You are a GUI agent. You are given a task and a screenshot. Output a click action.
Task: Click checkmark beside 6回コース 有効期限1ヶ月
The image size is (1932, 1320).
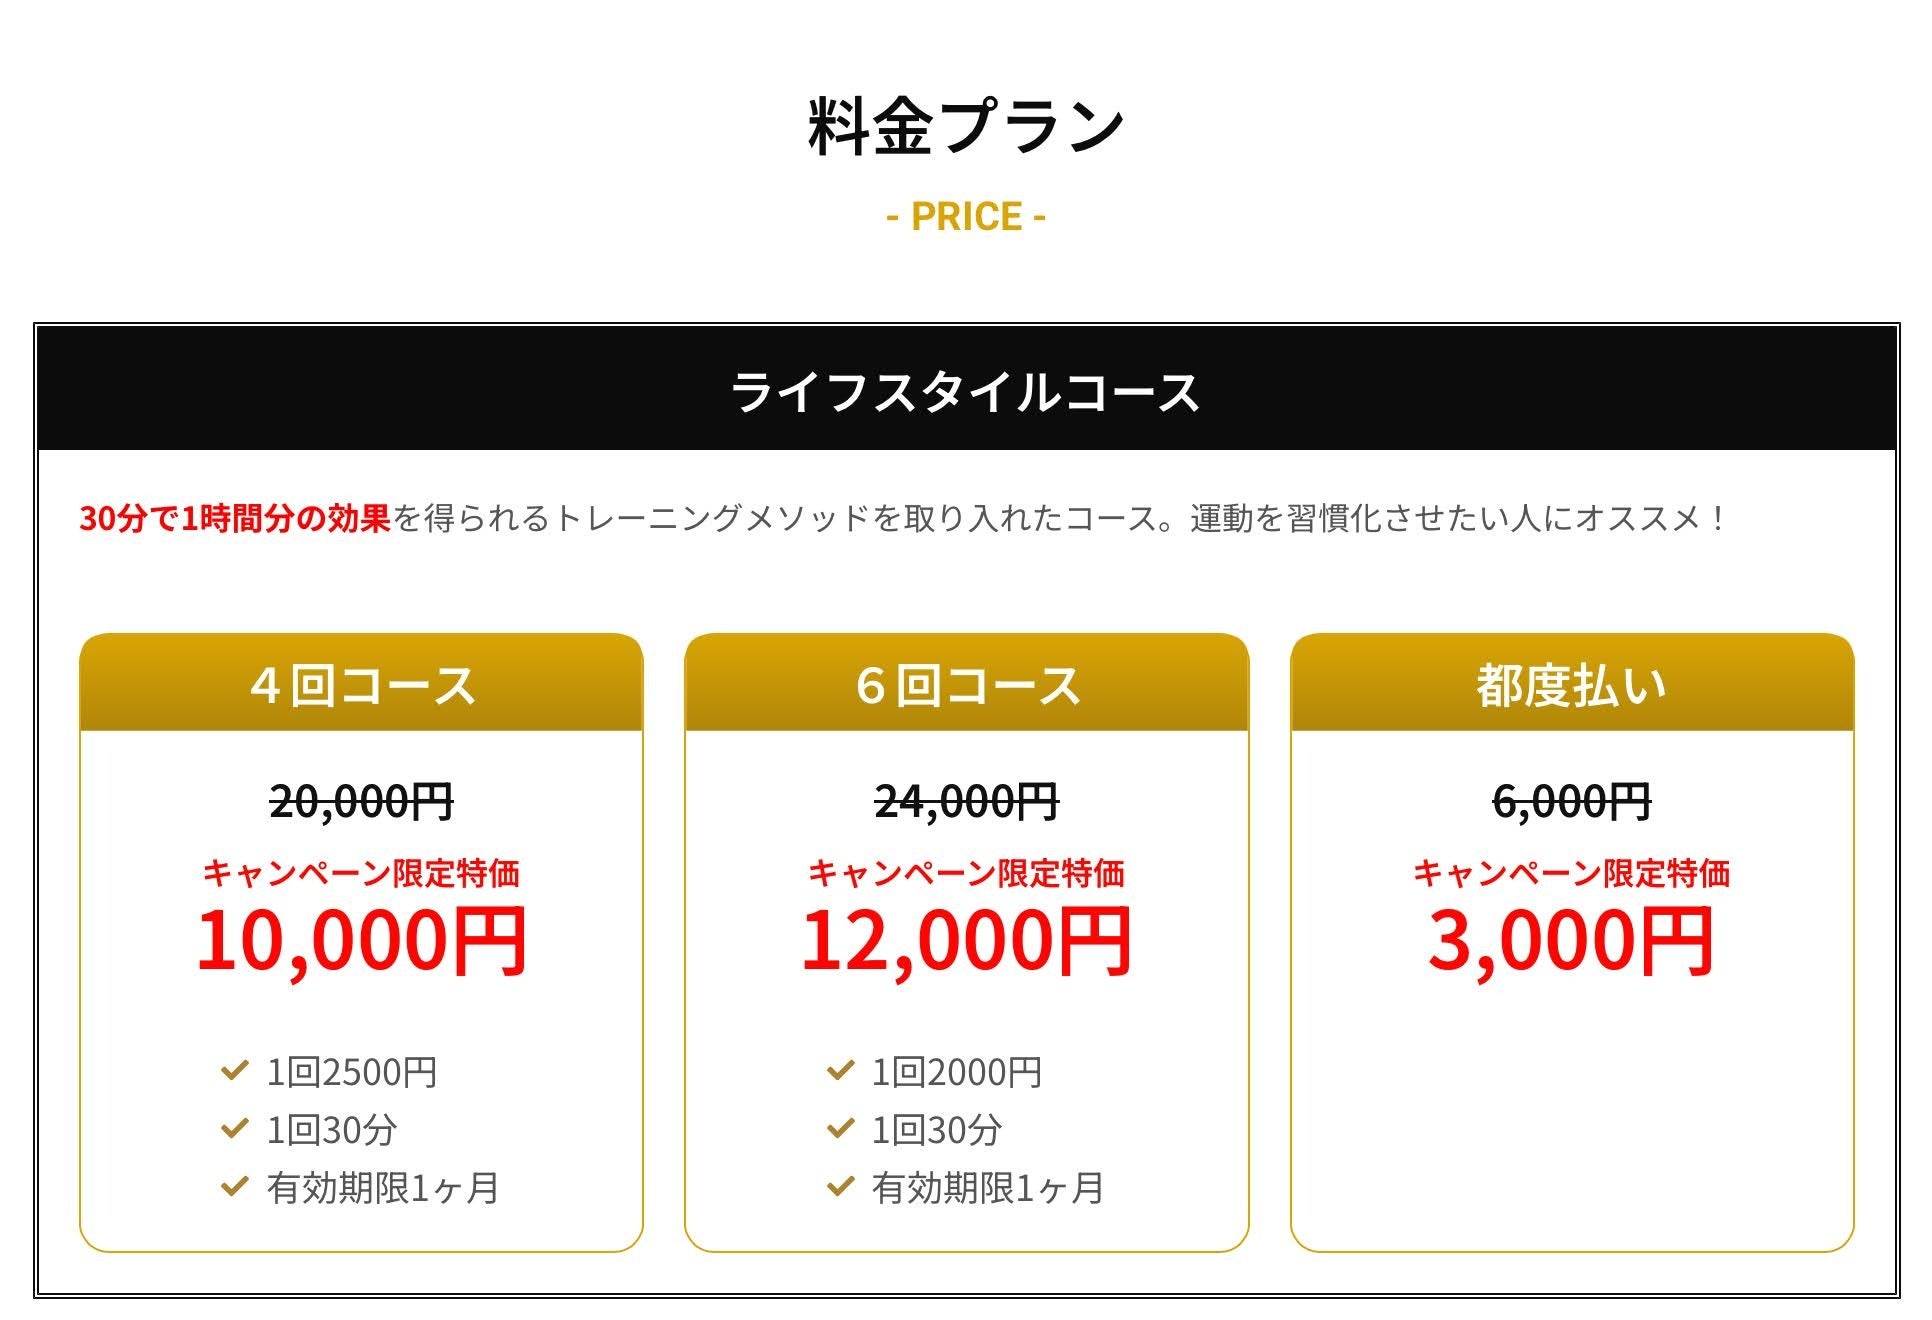tap(840, 1187)
